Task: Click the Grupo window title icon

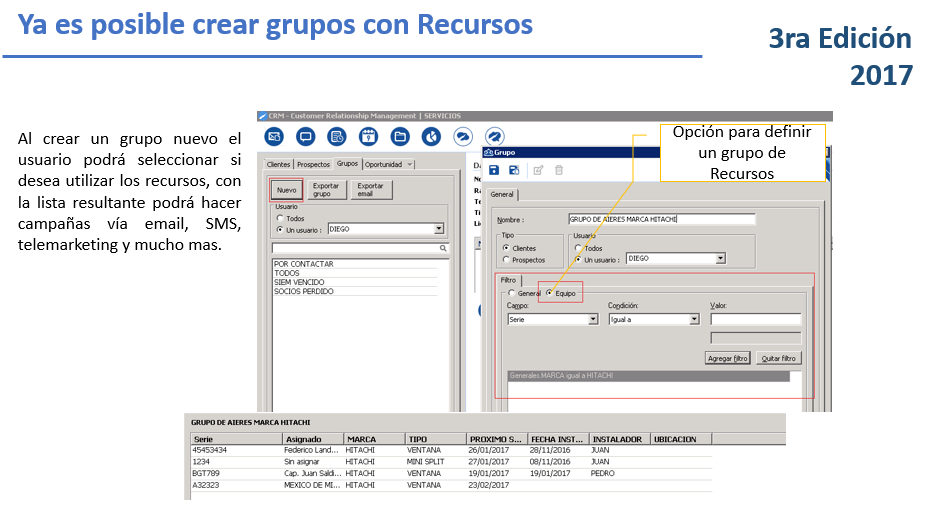Action: pos(489,153)
